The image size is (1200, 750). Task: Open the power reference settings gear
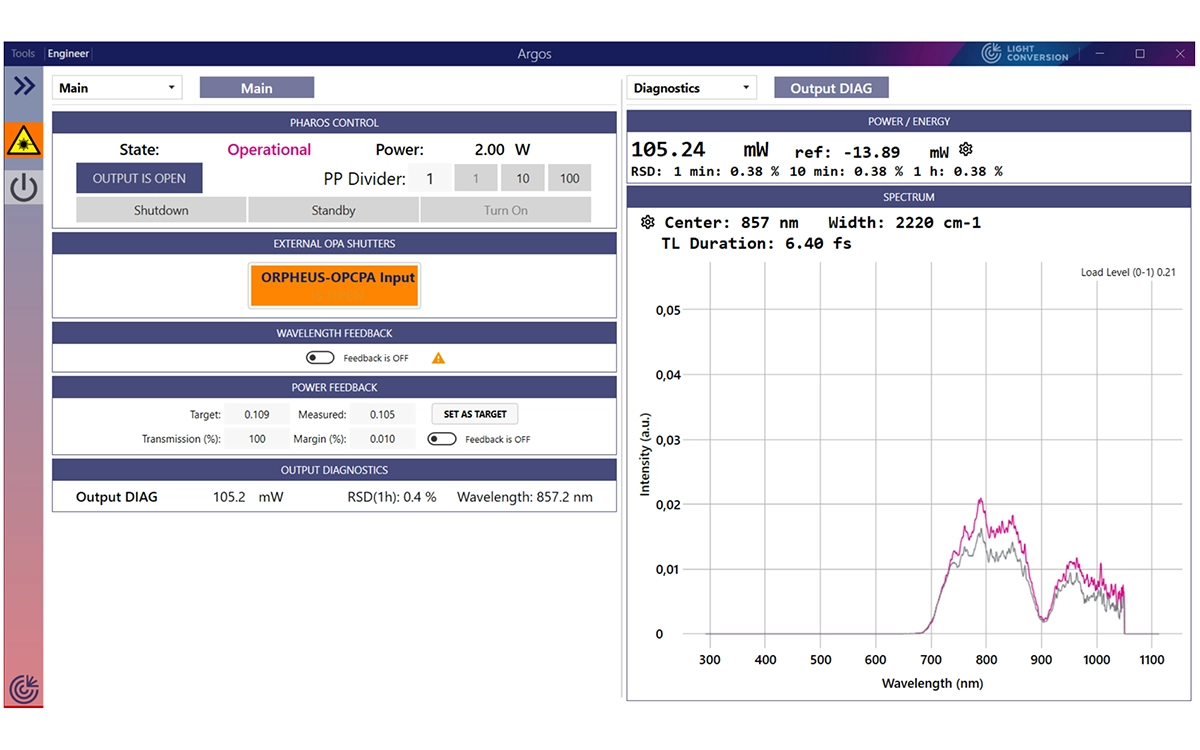tap(966, 150)
